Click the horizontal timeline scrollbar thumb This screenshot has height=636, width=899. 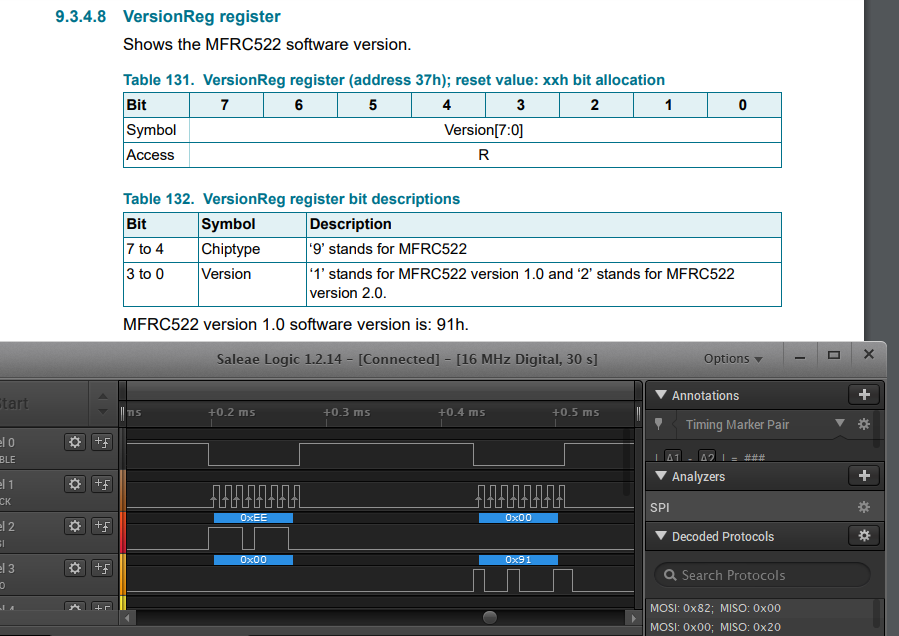490,617
